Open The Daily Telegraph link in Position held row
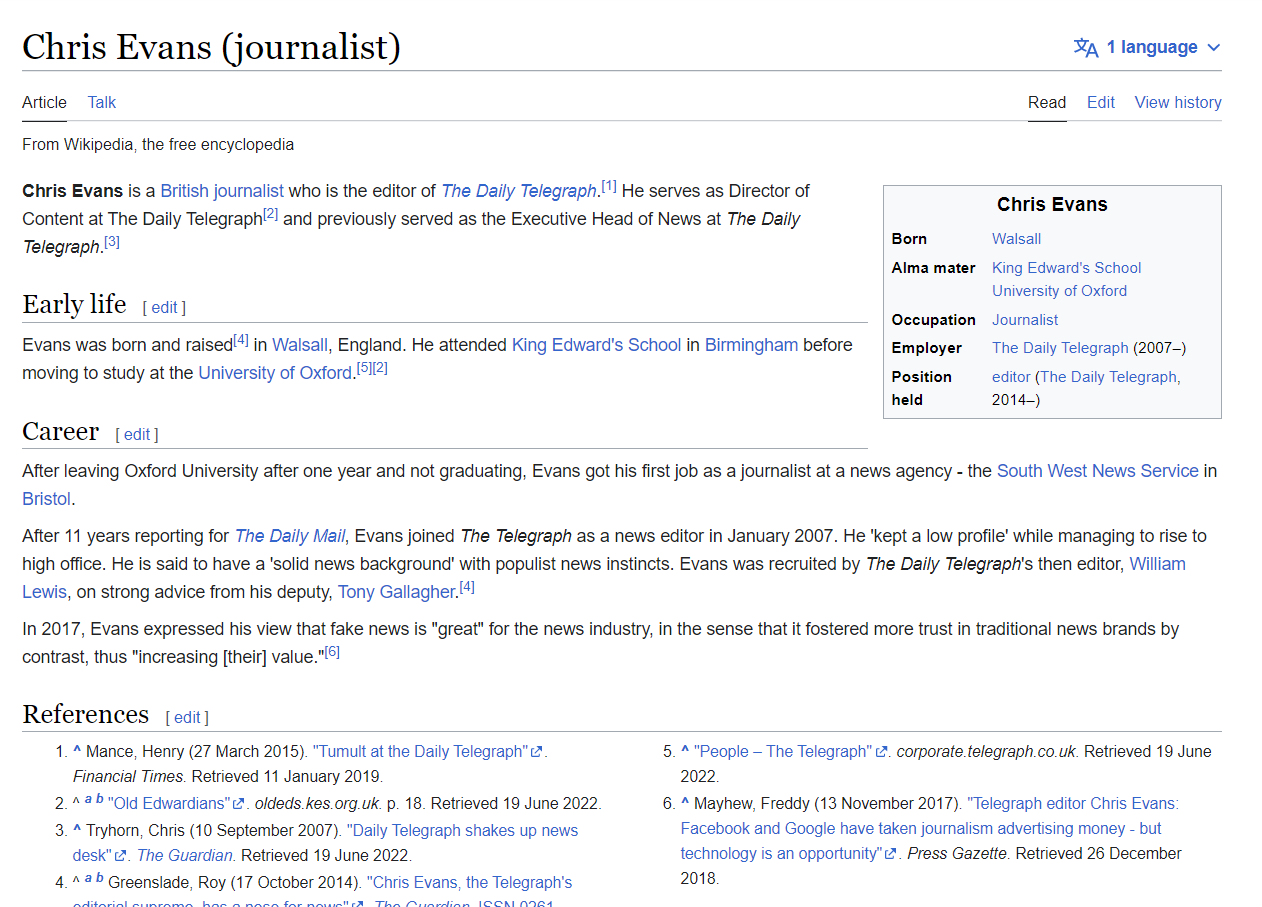This screenshot has width=1262, height=907. [x=1108, y=377]
